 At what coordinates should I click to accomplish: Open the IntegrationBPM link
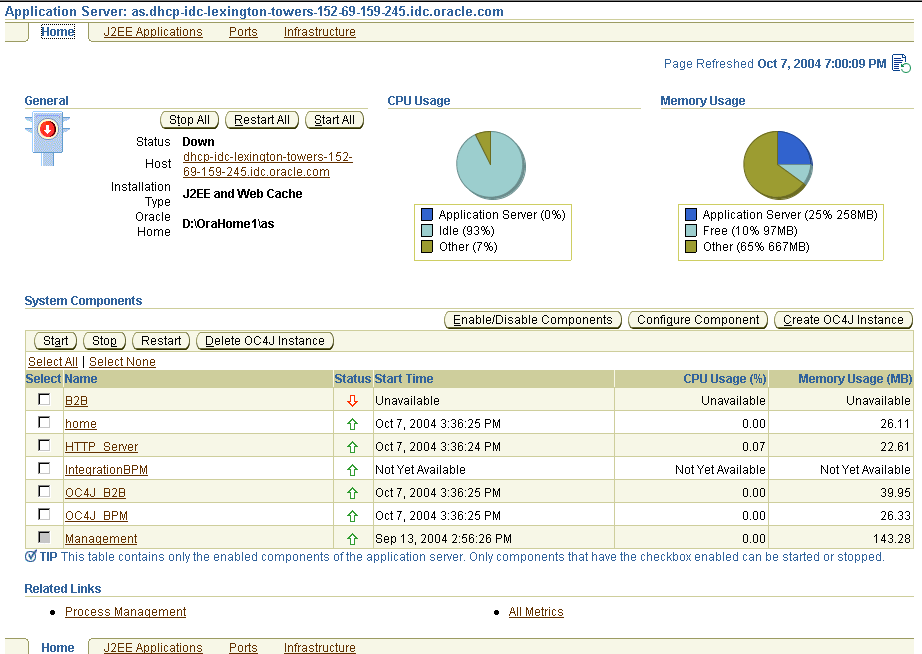(106, 470)
